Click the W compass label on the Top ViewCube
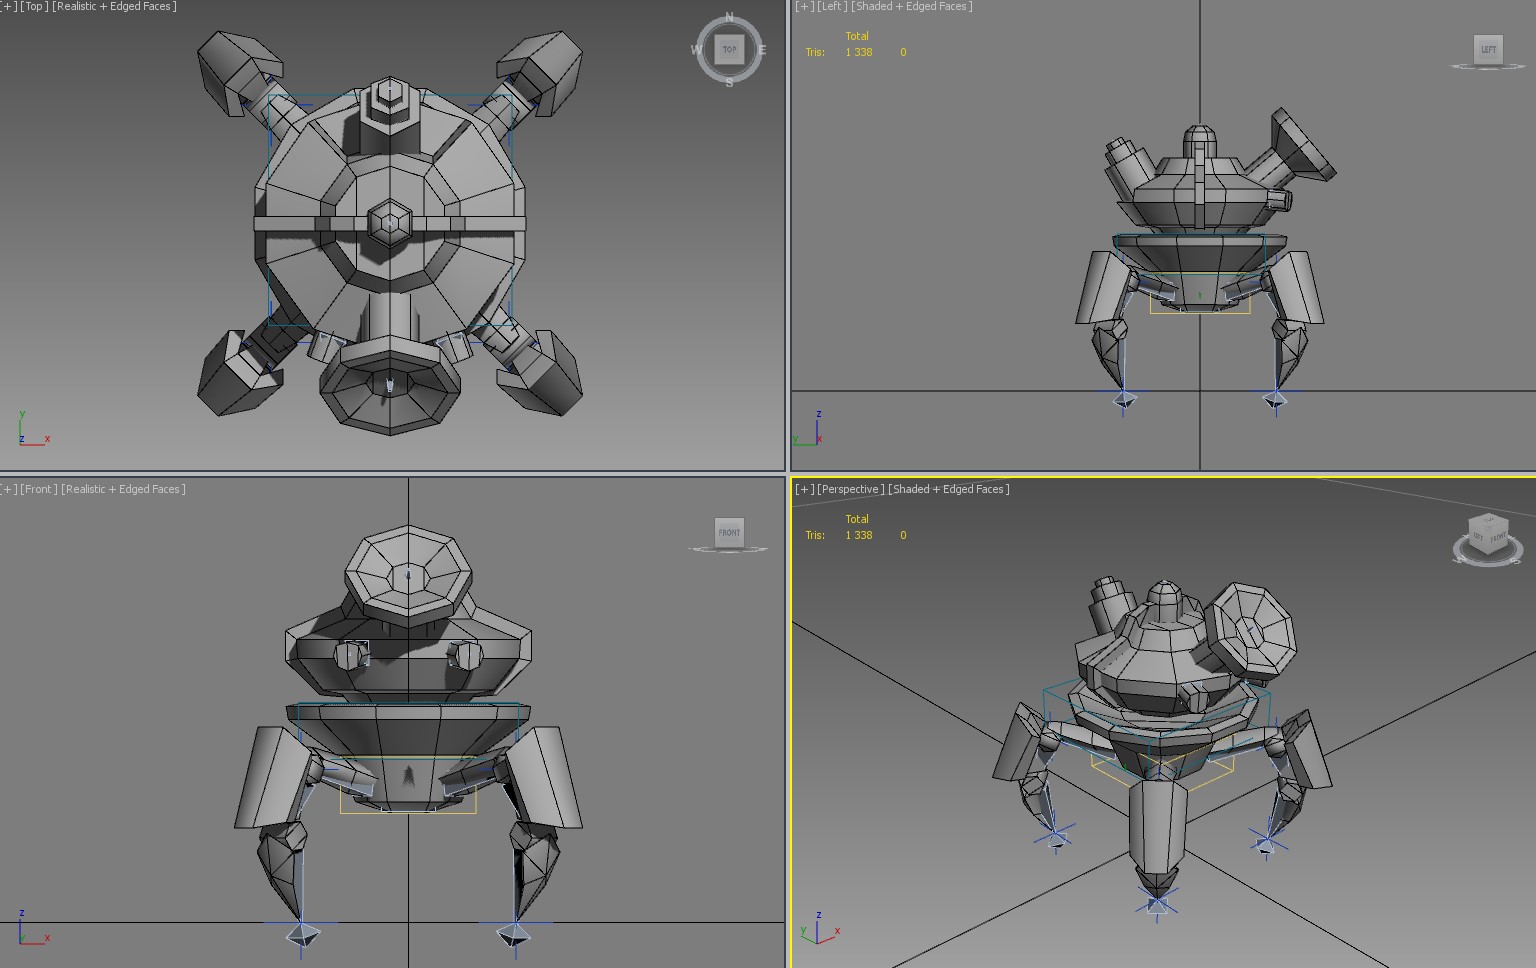The height and width of the screenshot is (968, 1536). point(697,50)
